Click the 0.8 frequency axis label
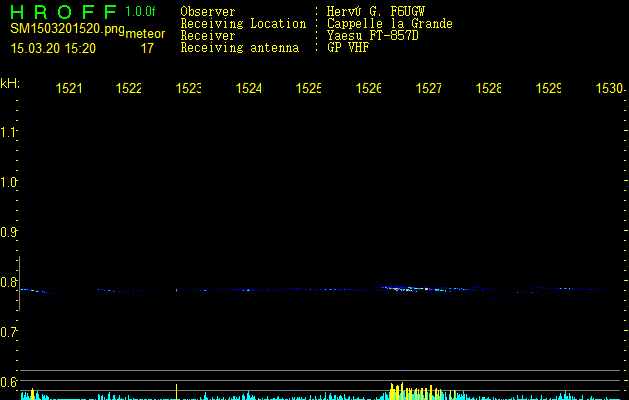 click(x=8, y=282)
